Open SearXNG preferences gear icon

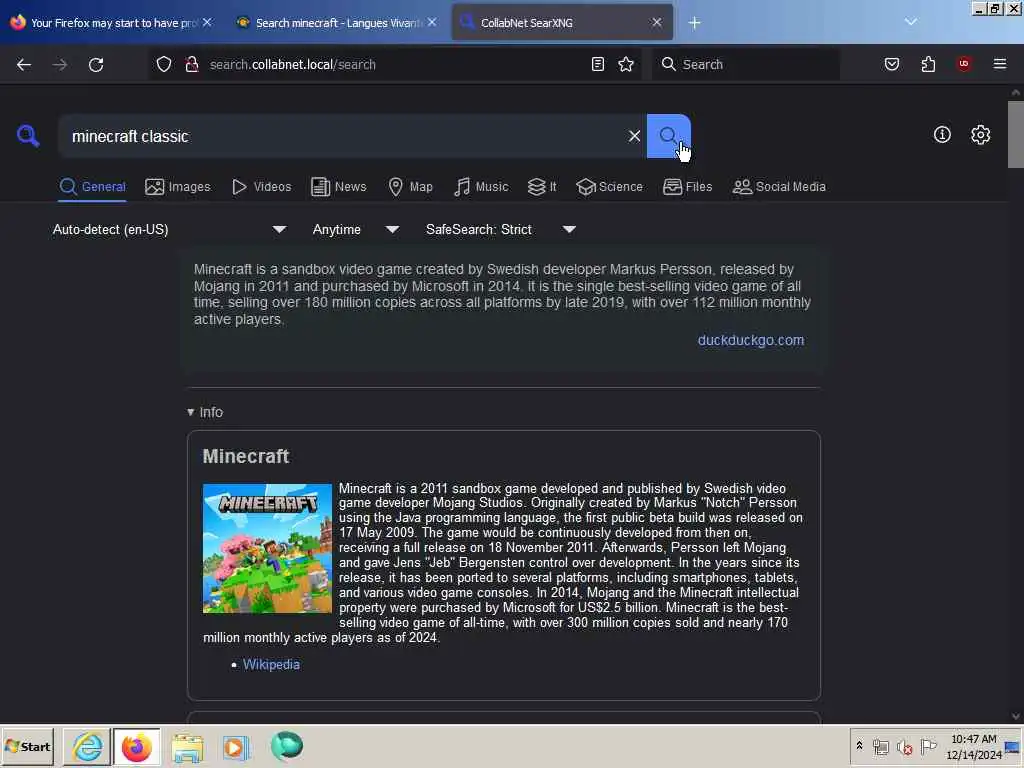coord(980,135)
